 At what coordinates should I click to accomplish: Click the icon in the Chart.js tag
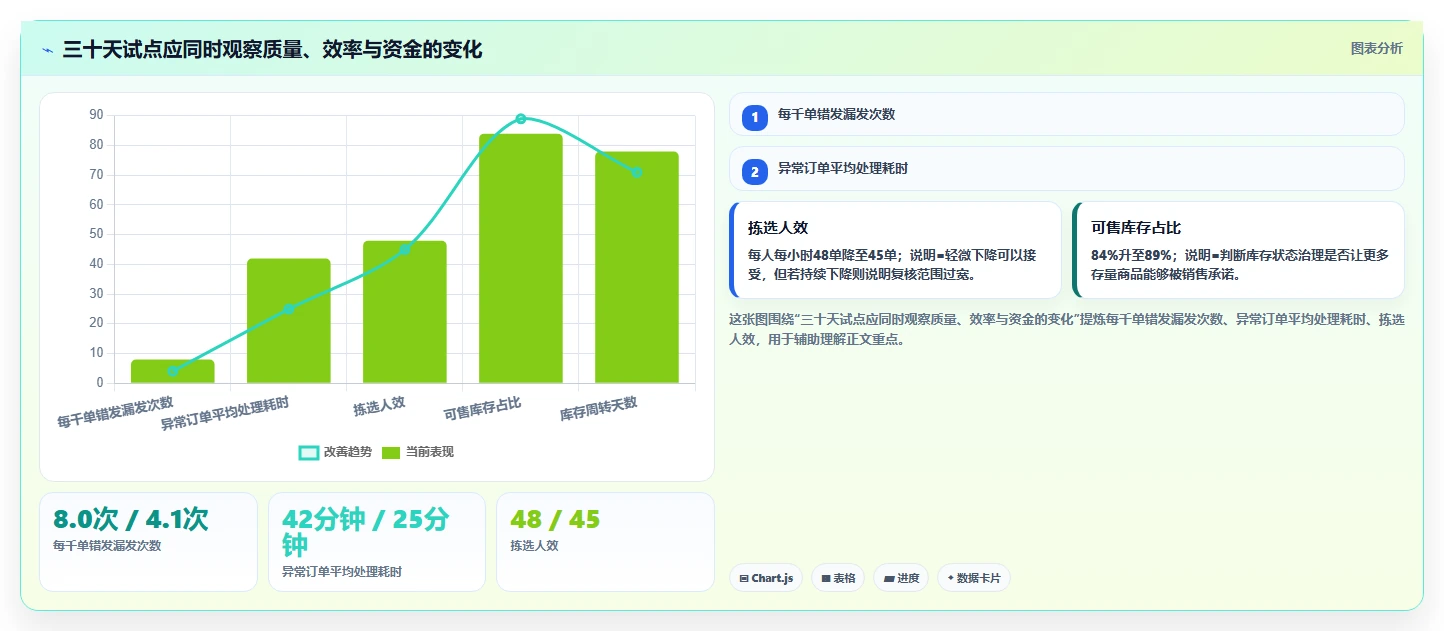click(x=744, y=578)
